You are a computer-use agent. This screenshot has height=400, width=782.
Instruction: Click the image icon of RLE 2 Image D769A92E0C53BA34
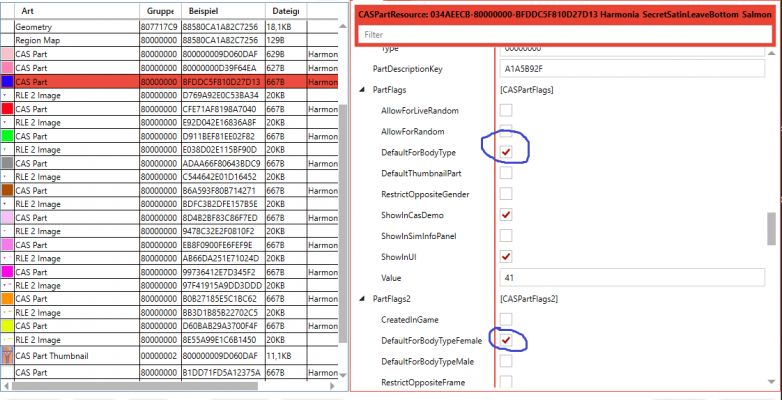tap(7, 95)
